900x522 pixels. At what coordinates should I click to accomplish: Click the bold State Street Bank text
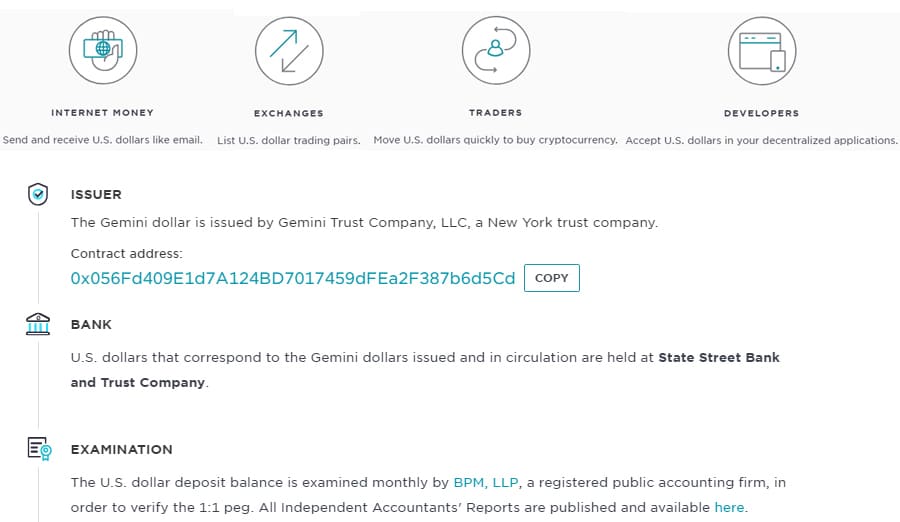tap(718, 357)
